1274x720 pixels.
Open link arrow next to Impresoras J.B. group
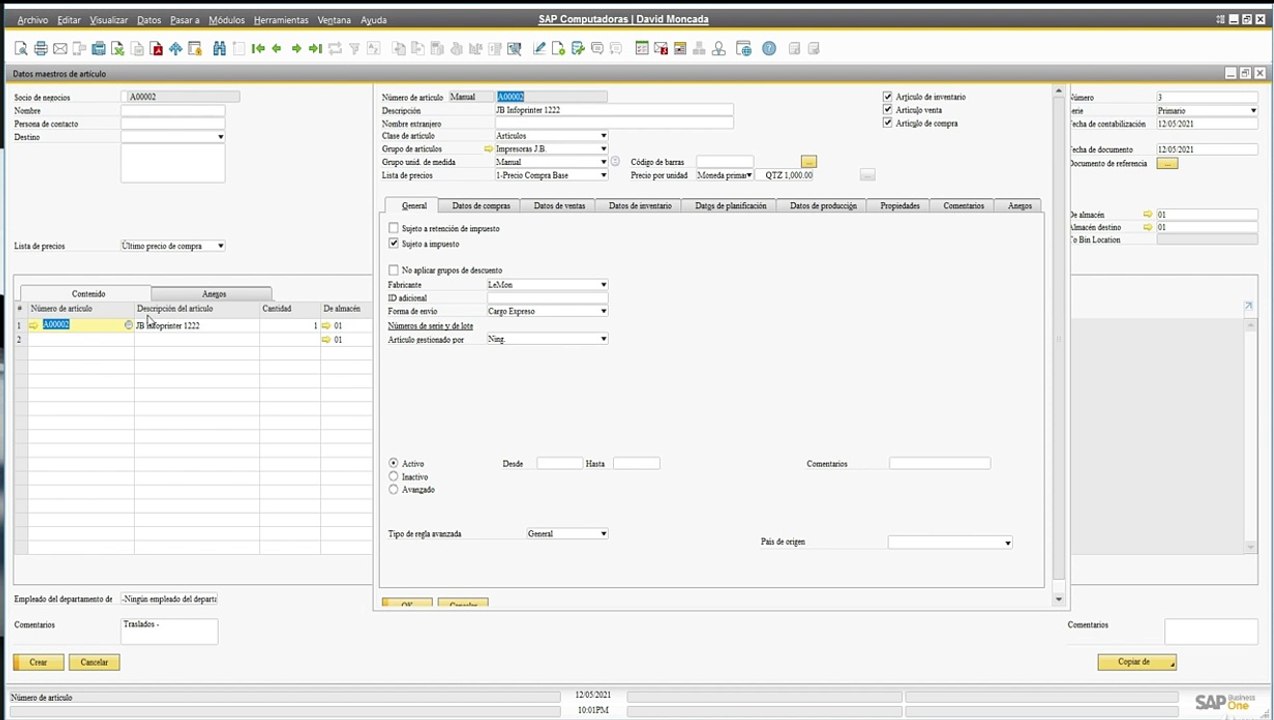coord(489,149)
